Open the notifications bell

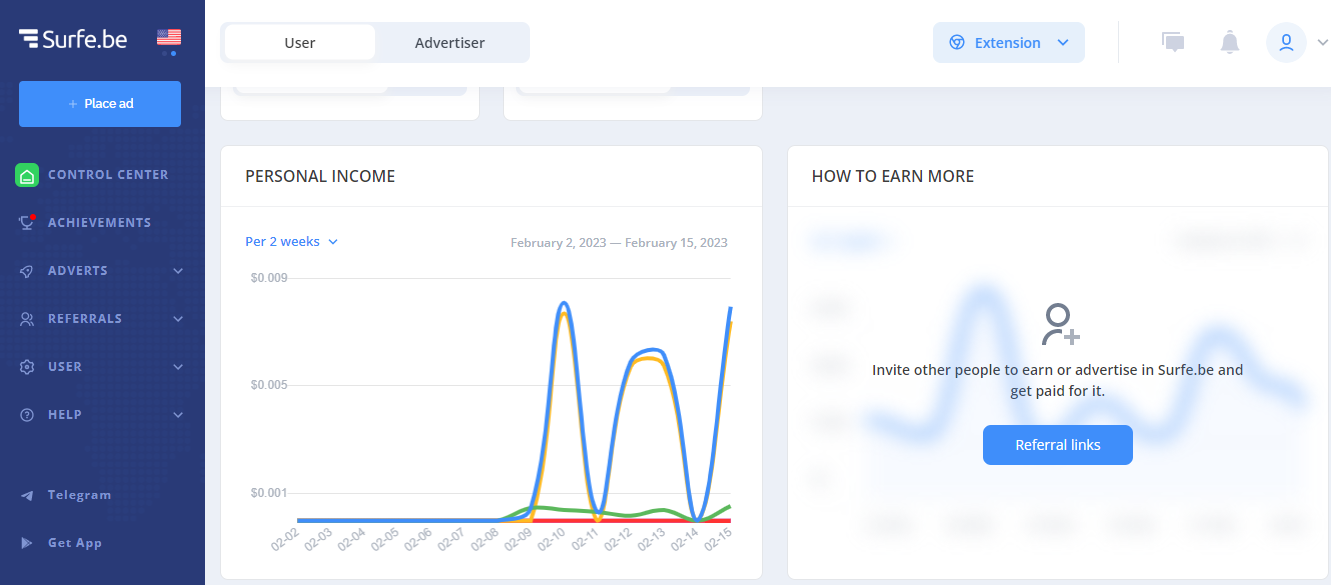pos(1230,42)
